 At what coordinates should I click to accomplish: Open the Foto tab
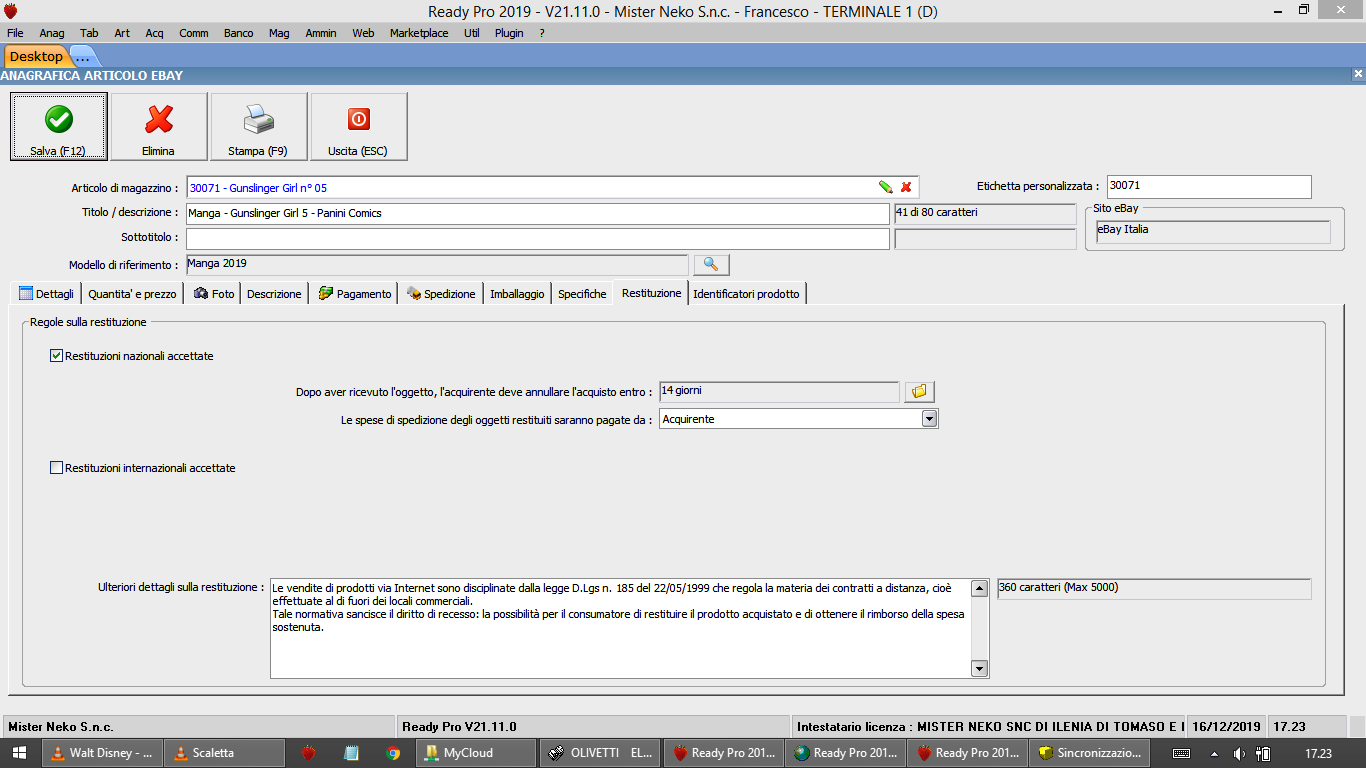coord(213,294)
